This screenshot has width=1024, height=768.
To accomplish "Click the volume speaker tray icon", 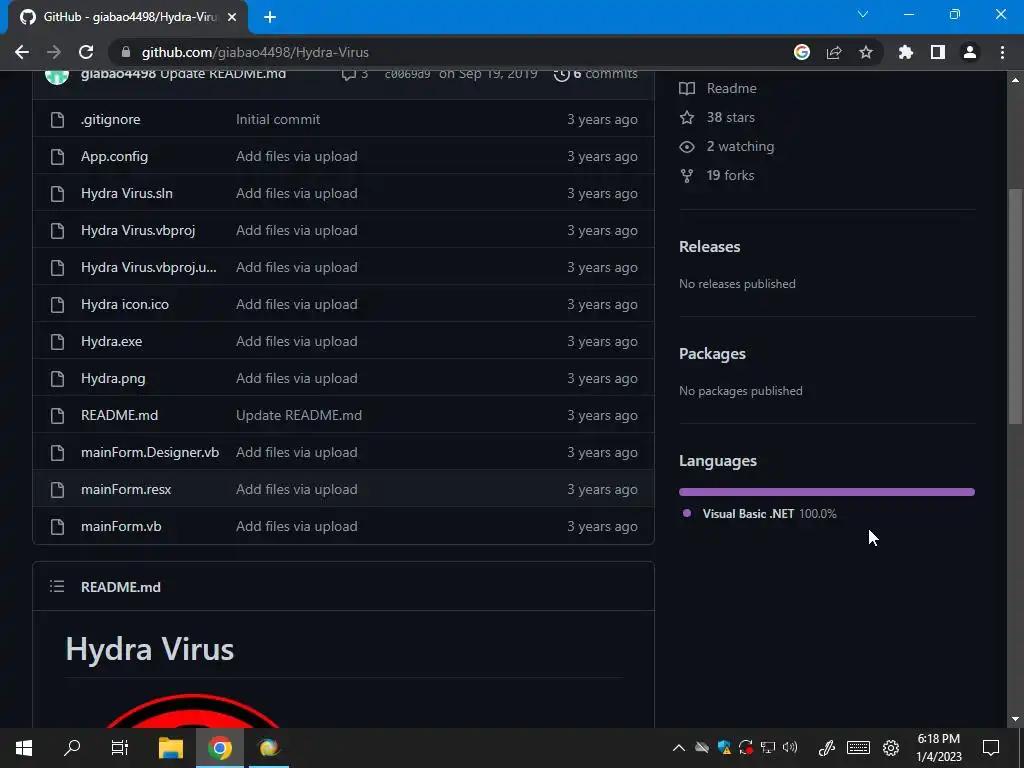I will point(790,747).
